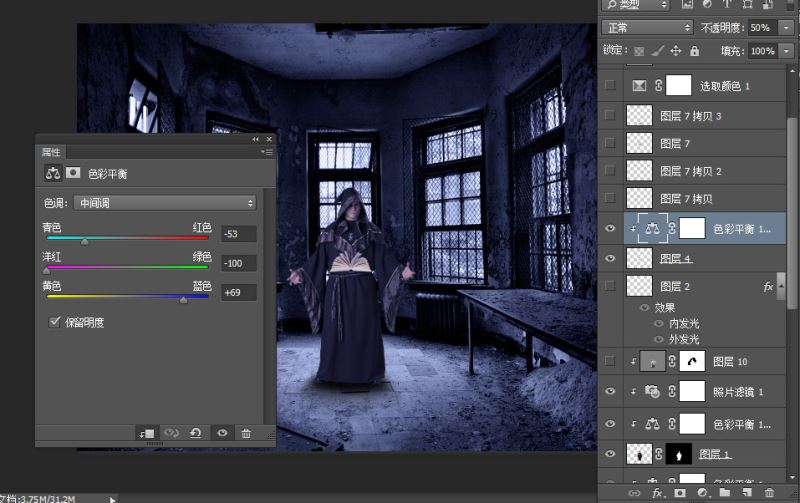Click the 青色-红色 slider handle

click(x=84, y=241)
